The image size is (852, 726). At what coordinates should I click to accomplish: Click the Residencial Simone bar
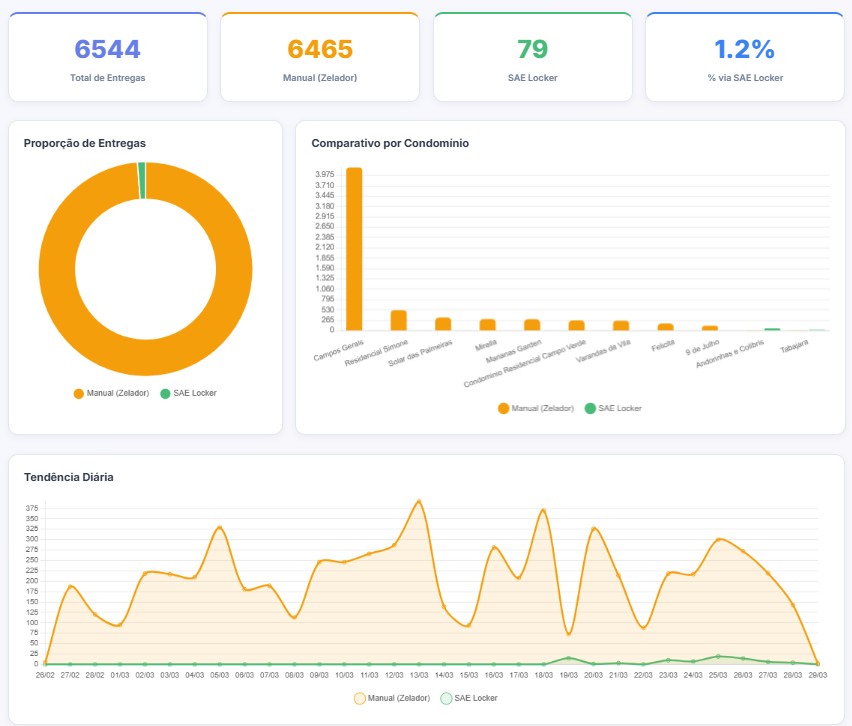click(398, 320)
